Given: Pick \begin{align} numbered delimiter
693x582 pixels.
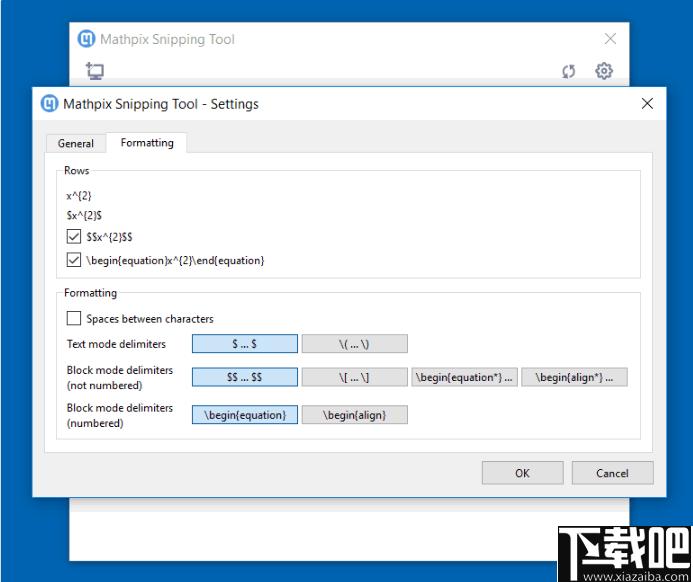Looking at the screenshot, I should (x=354, y=415).
